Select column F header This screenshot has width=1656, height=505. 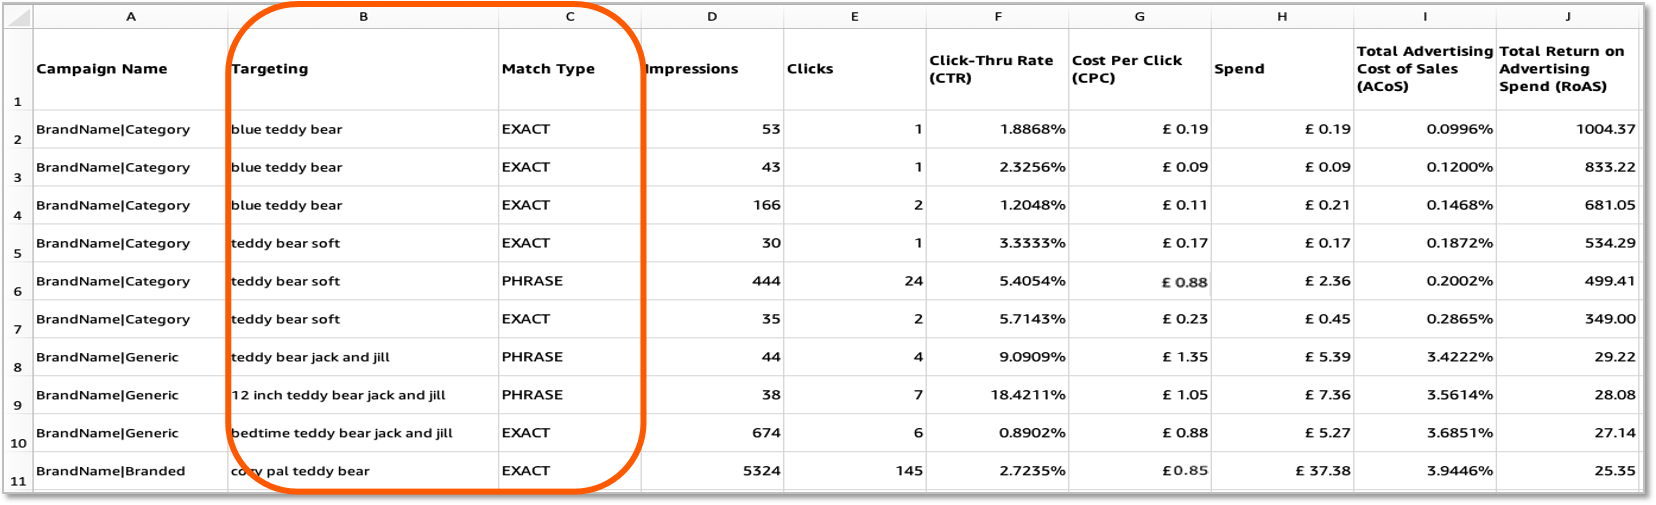[x=997, y=17]
